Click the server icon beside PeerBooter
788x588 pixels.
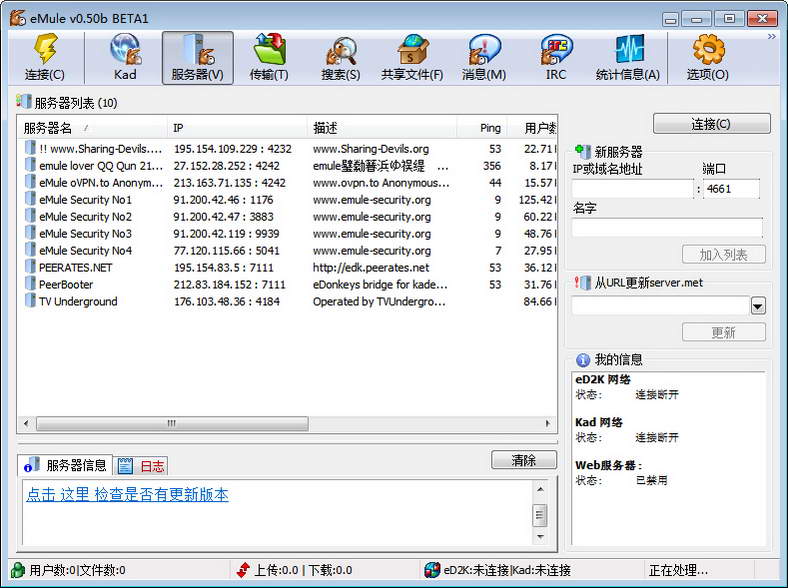[30, 283]
